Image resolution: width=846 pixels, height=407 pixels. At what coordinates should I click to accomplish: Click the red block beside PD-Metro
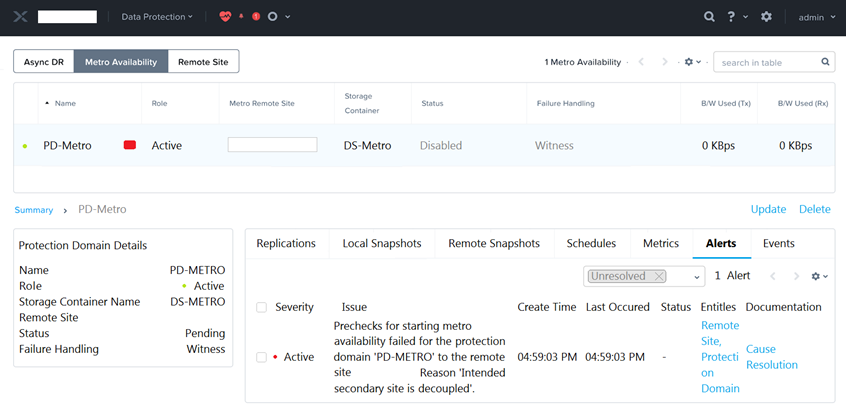[129, 145]
